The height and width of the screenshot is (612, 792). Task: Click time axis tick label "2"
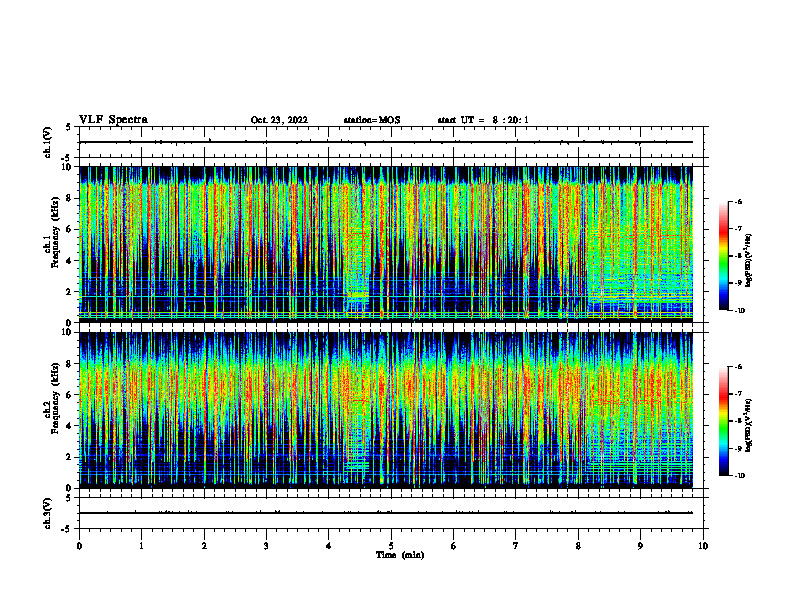[204, 546]
